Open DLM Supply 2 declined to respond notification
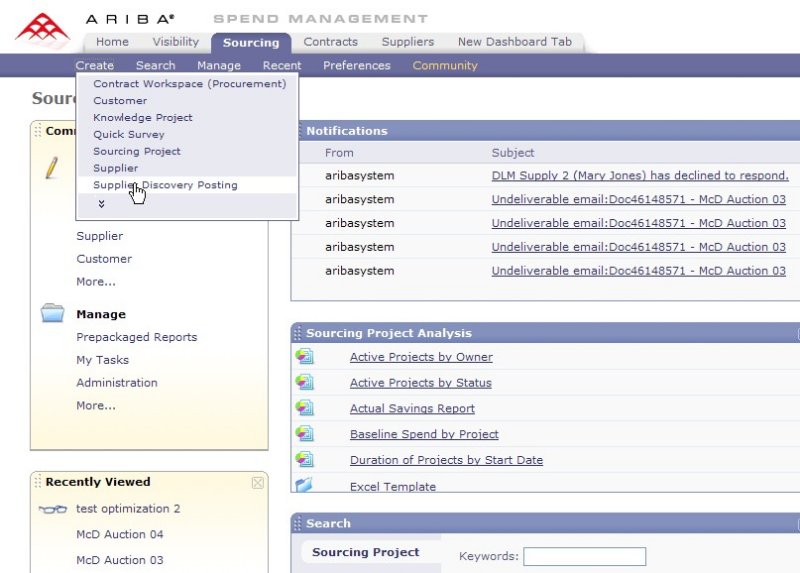 coord(640,176)
